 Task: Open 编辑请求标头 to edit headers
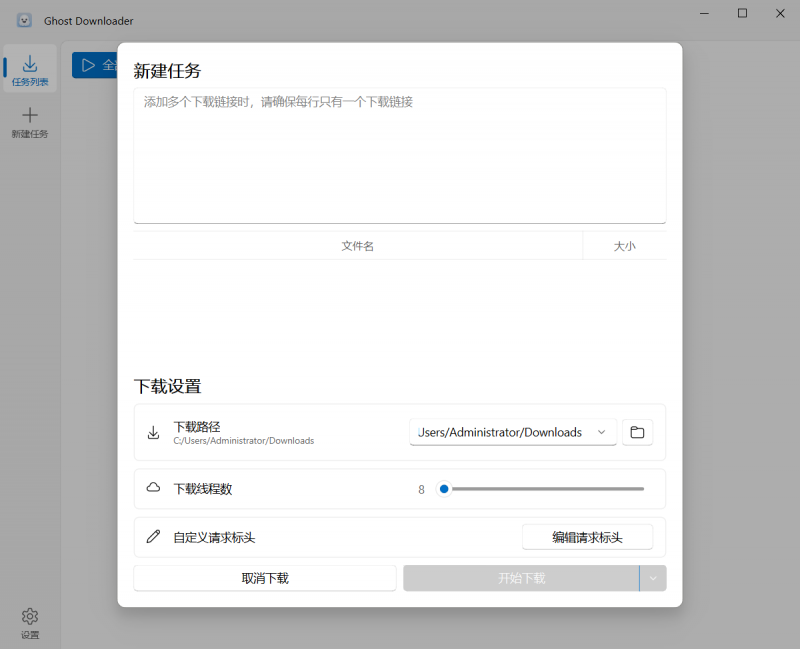point(587,537)
